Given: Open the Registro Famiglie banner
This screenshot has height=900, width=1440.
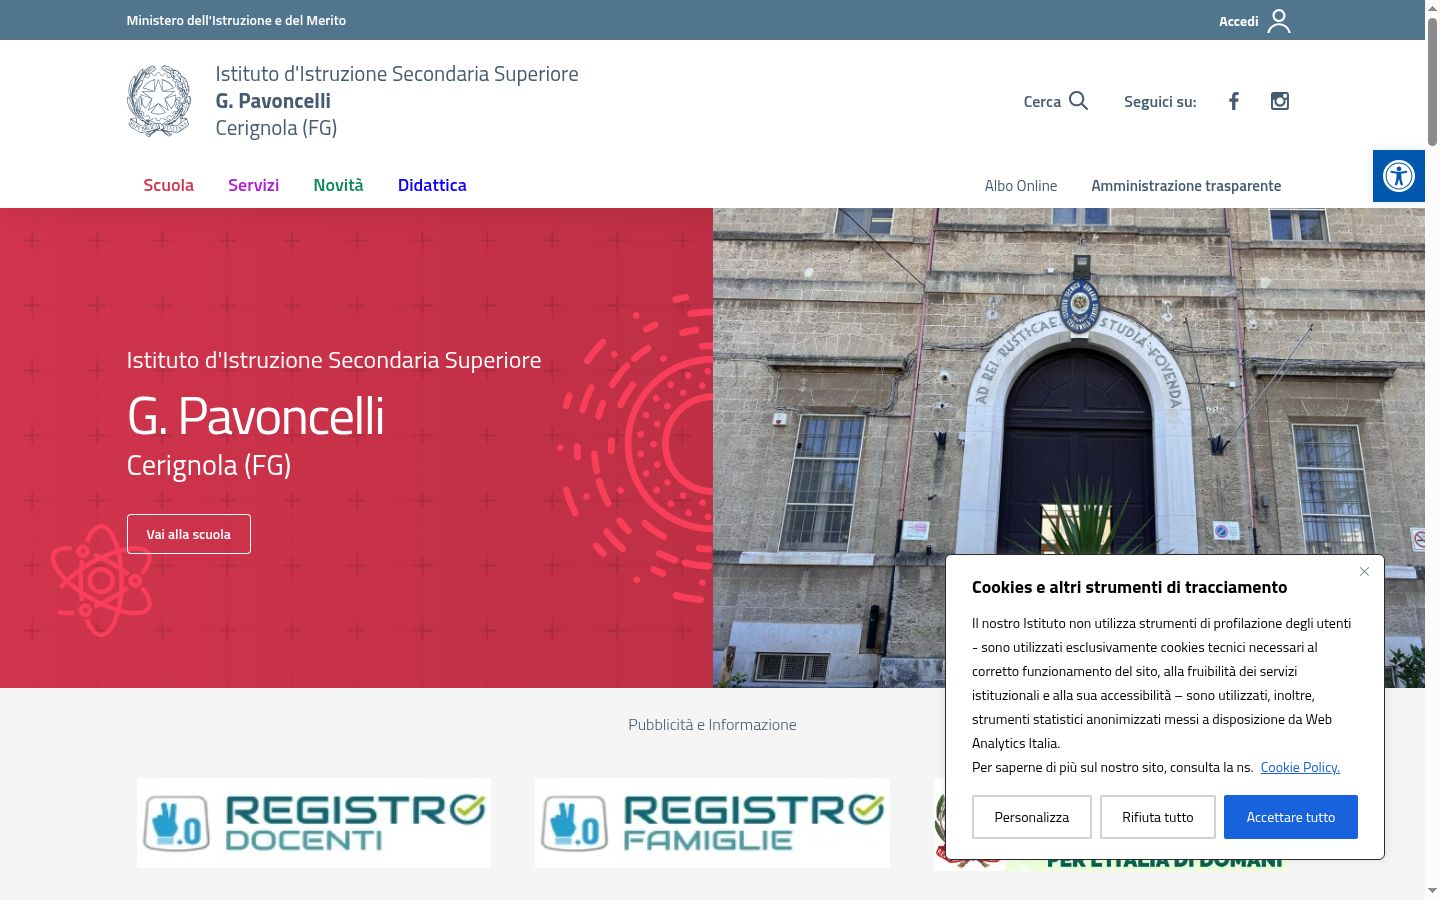Looking at the screenshot, I should (x=712, y=823).
